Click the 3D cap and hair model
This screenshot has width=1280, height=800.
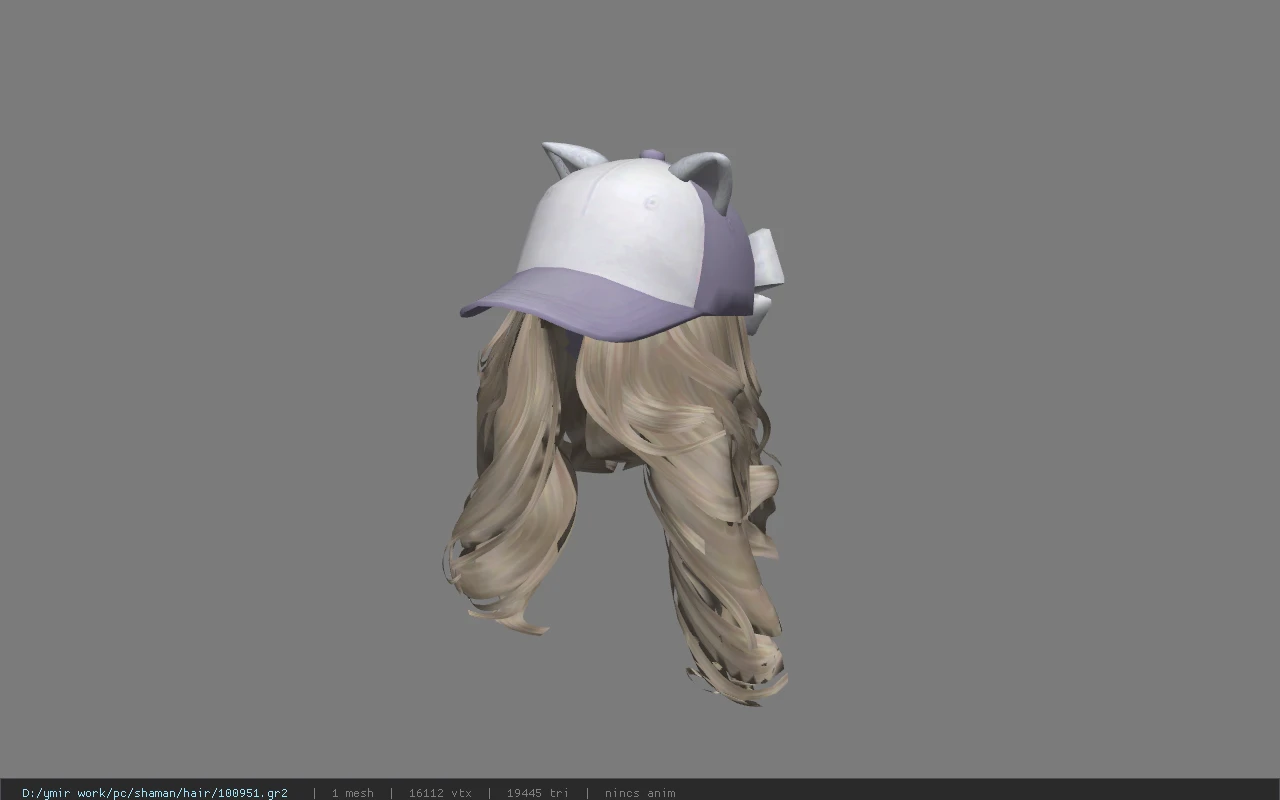[617, 424]
